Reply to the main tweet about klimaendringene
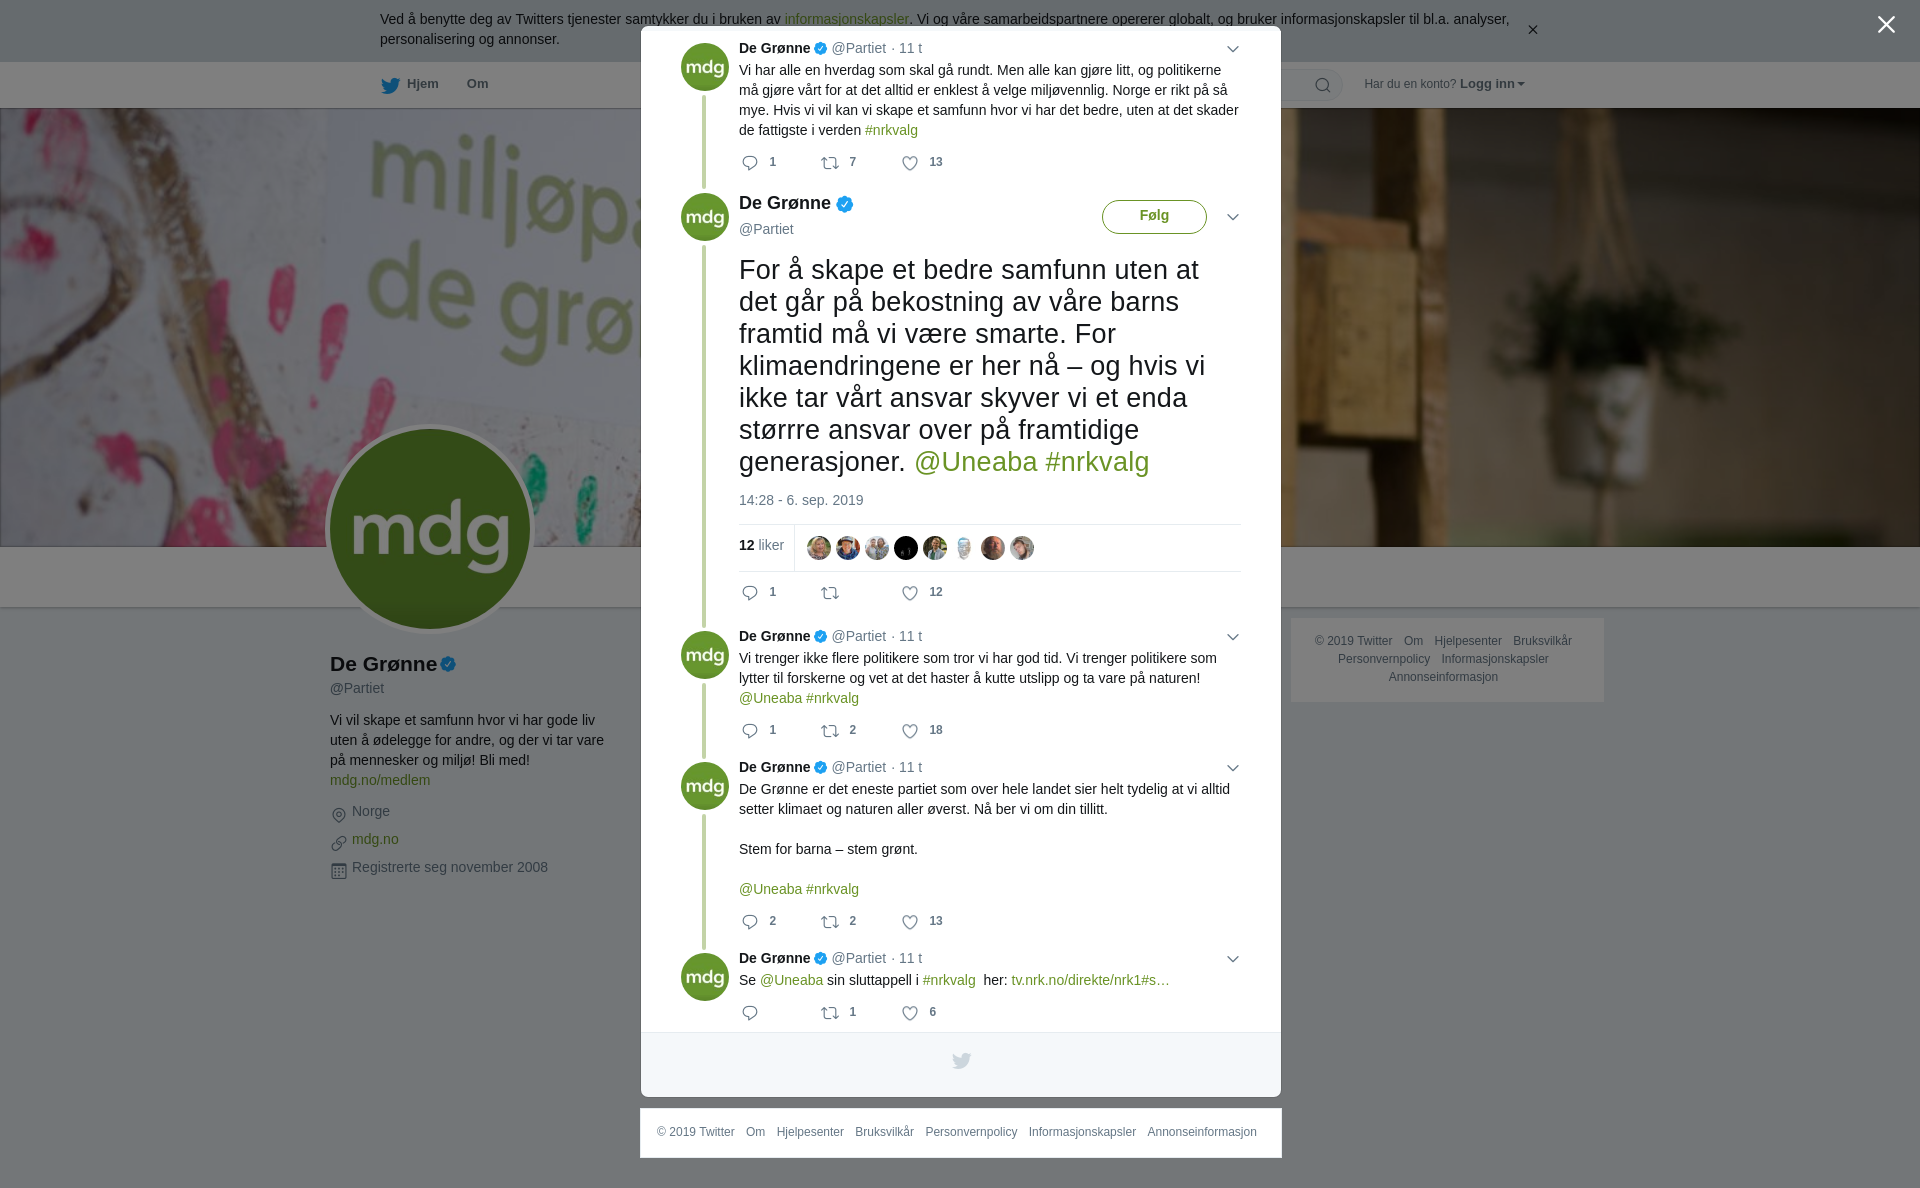Image resolution: width=1920 pixels, height=1188 pixels. 750,593
